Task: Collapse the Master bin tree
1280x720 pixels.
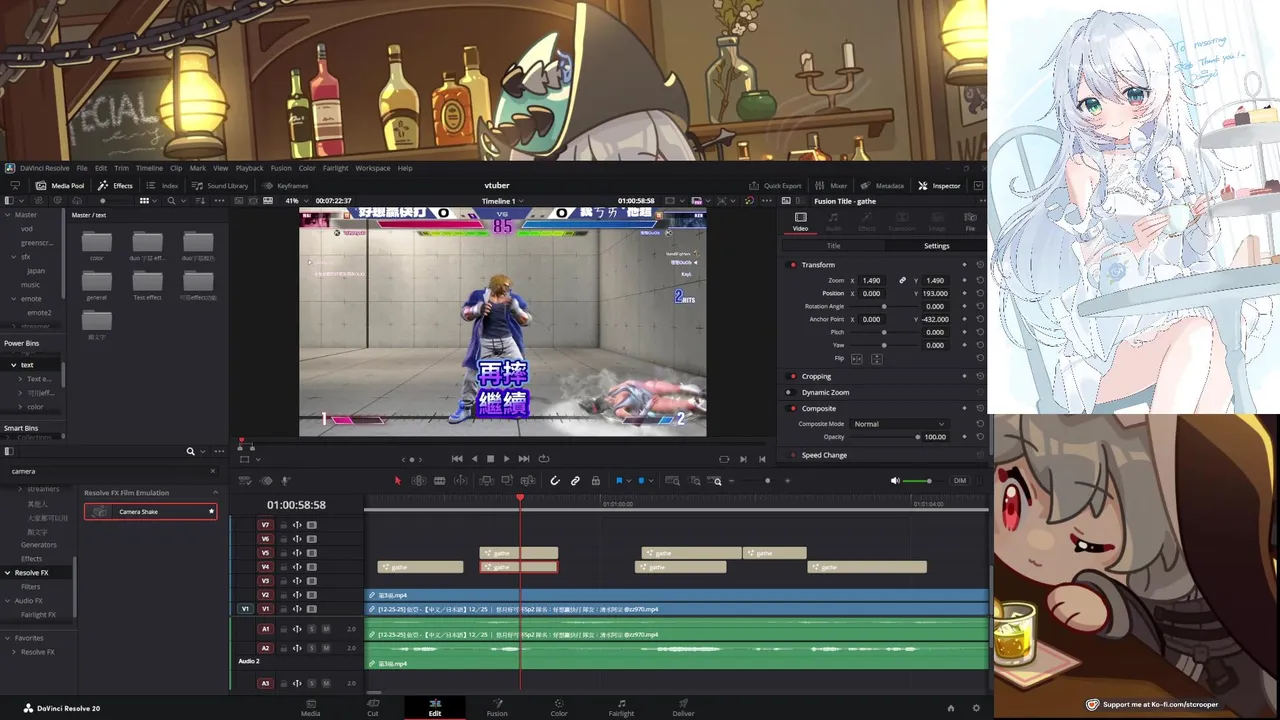Action: click(x=8, y=215)
